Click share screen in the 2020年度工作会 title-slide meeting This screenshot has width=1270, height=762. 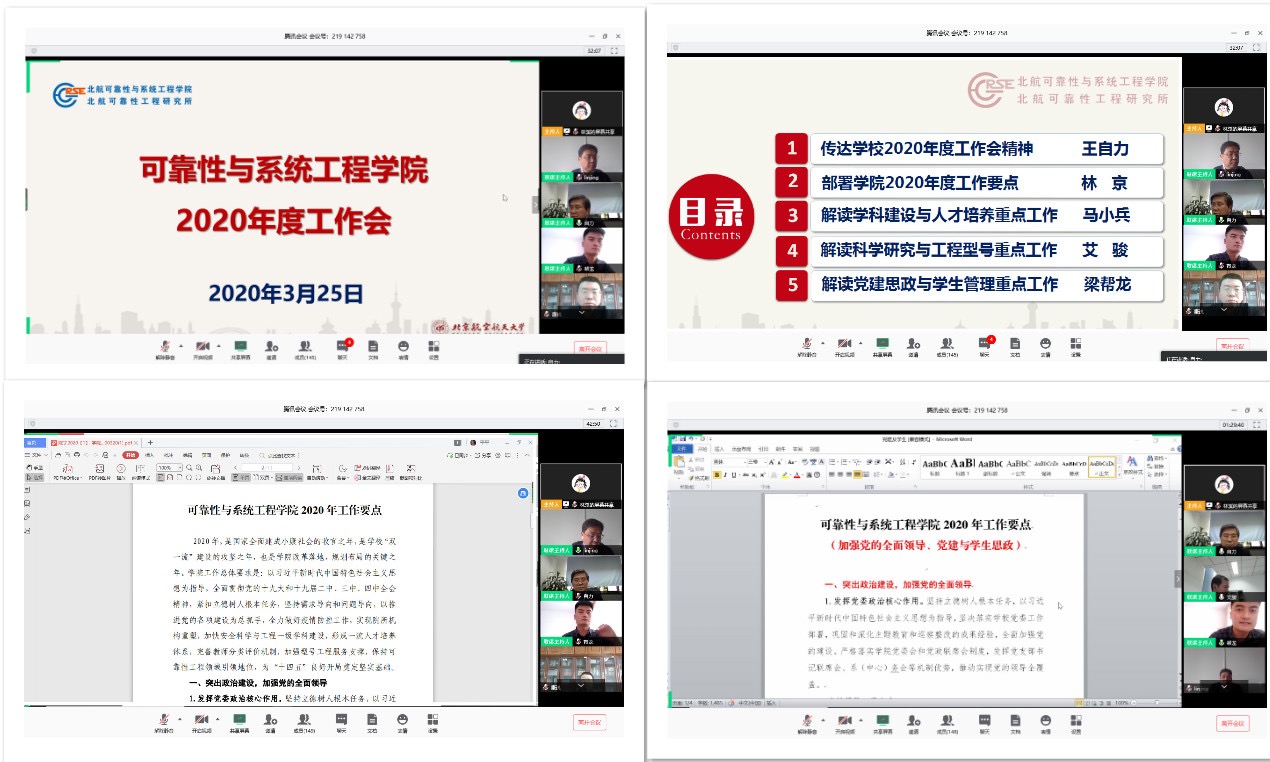point(239,347)
